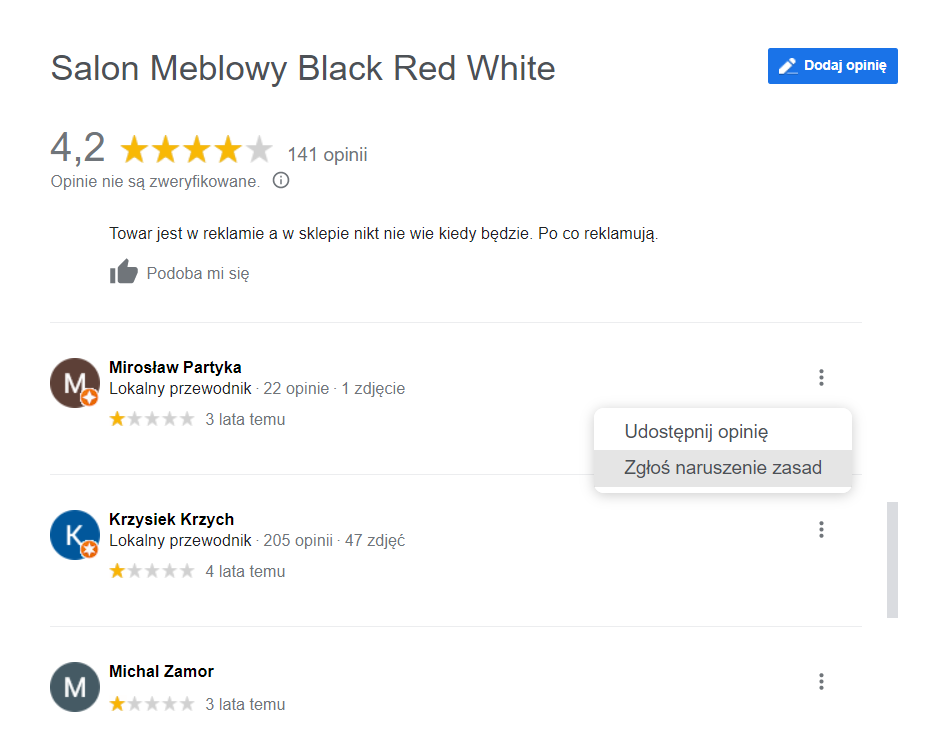Click the 141 opinii count

click(328, 154)
